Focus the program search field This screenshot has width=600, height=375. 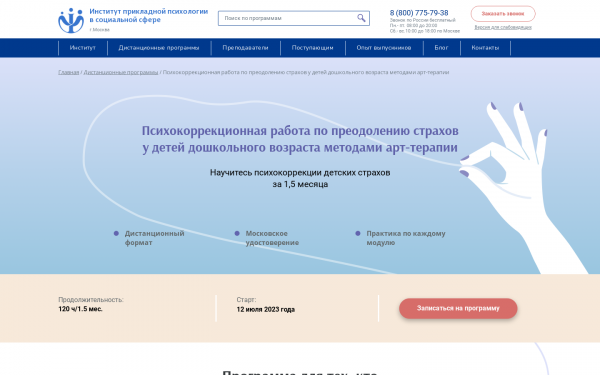click(293, 18)
